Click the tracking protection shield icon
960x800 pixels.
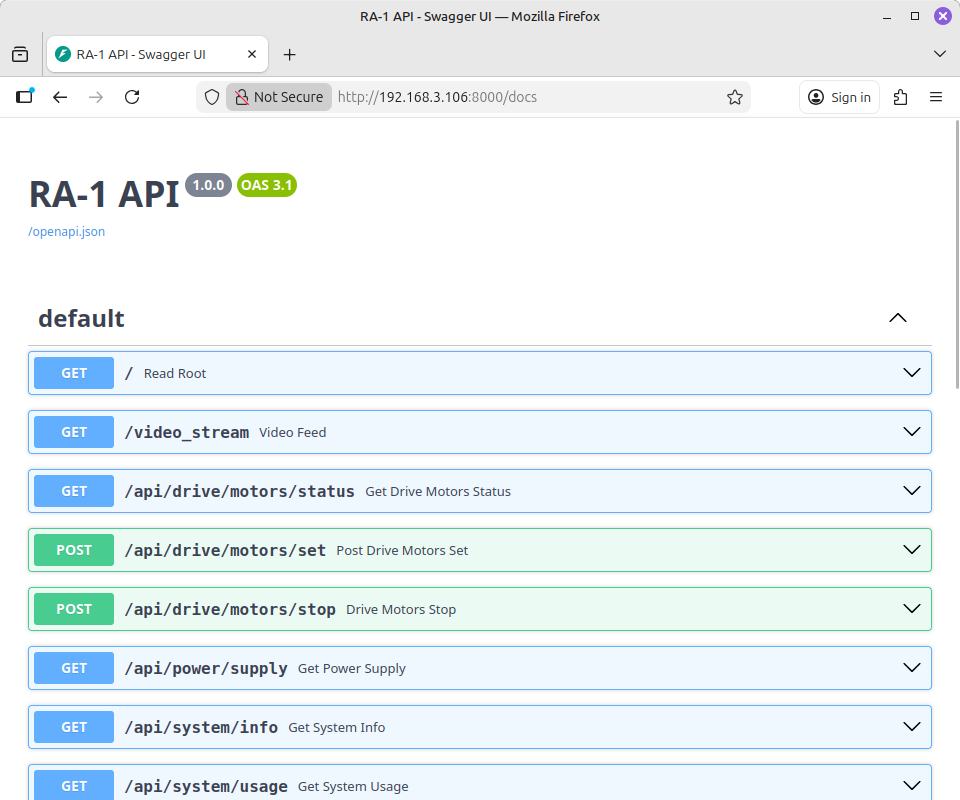pos(211,97)
